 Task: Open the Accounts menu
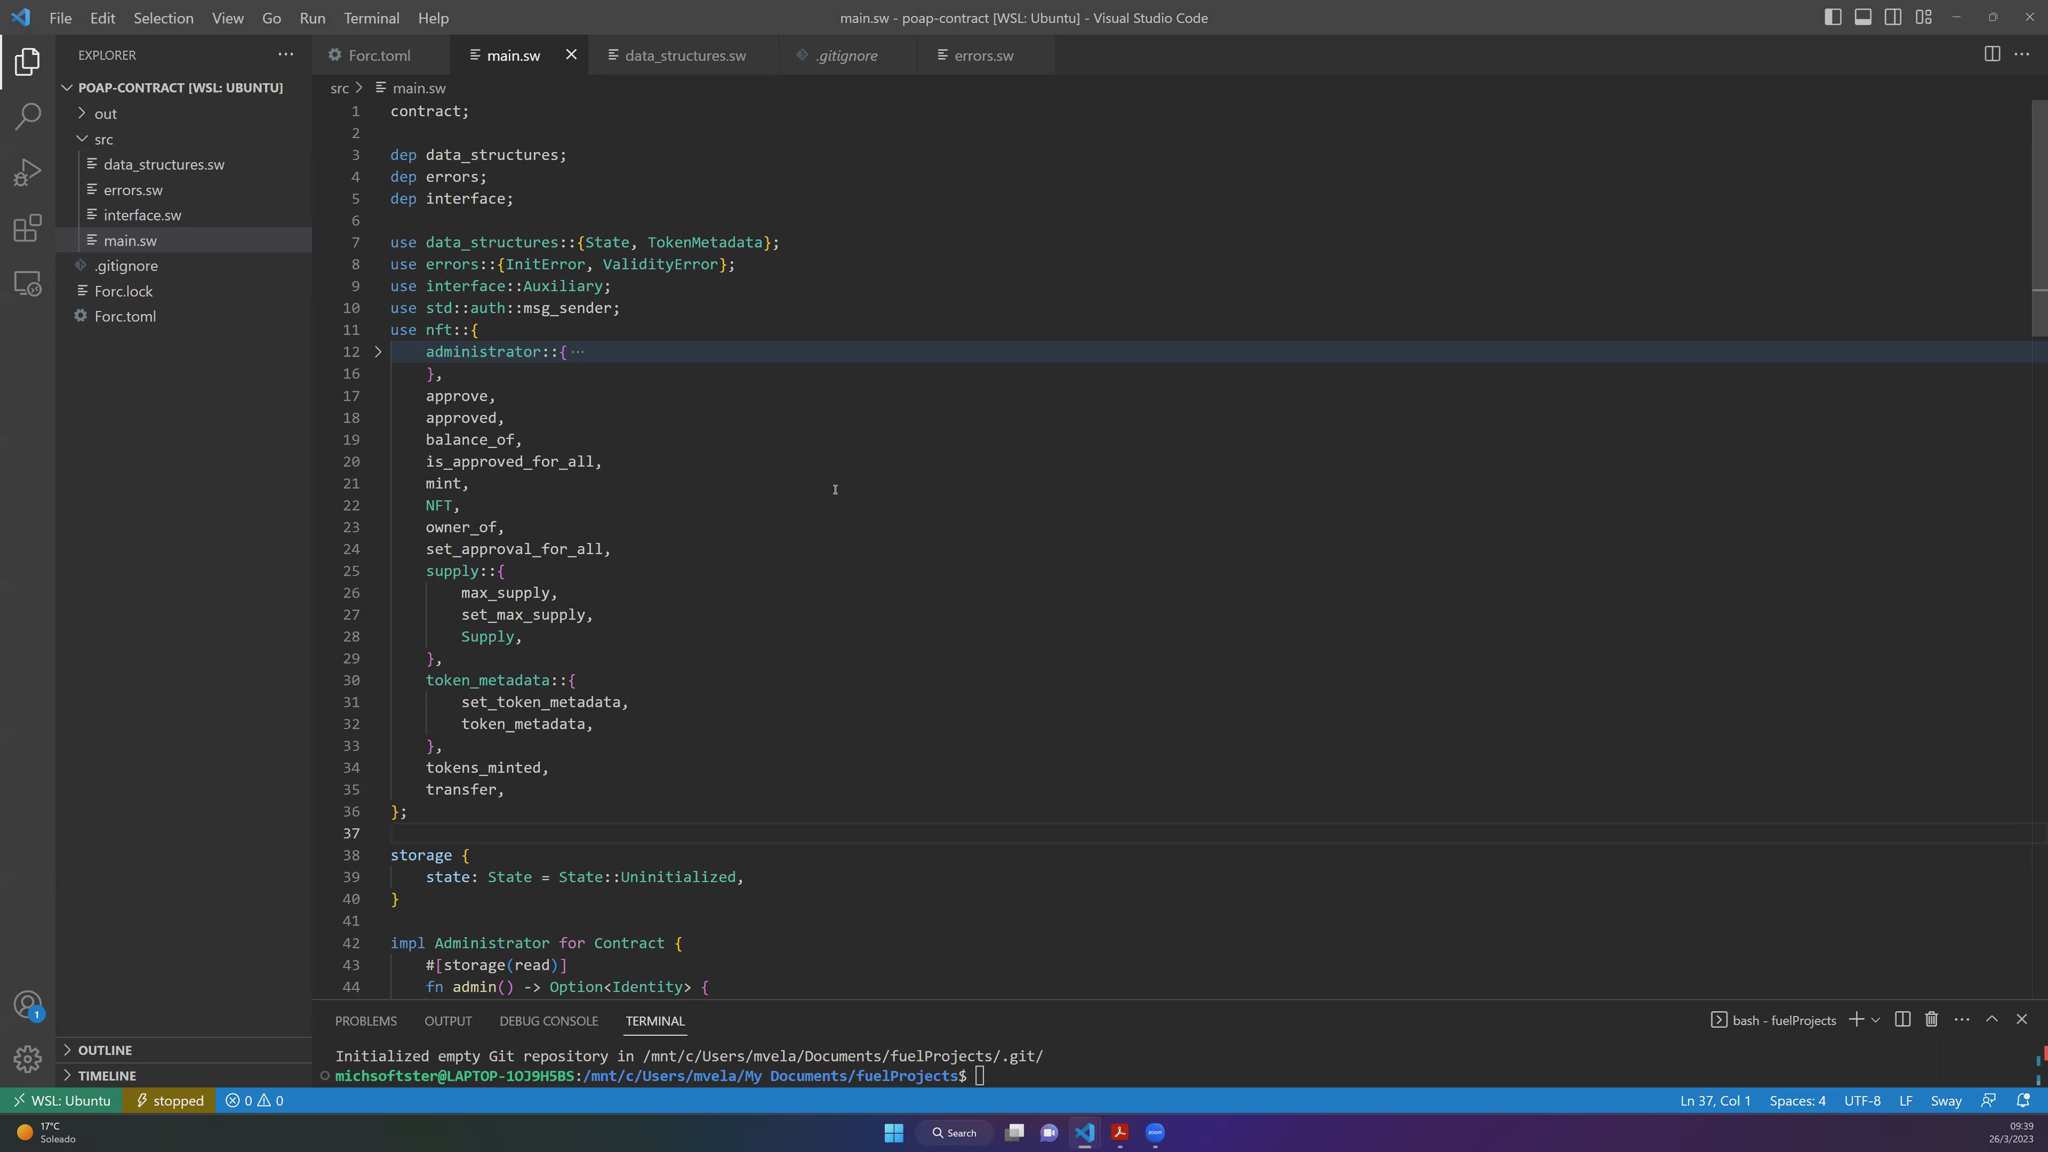click(27, 1004)
